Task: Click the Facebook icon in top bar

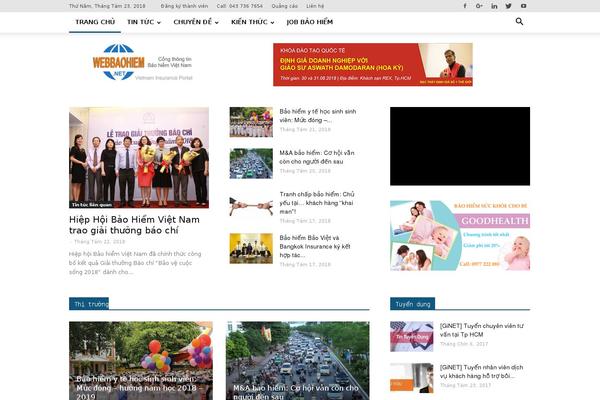Action: click(x=464, y=5)
